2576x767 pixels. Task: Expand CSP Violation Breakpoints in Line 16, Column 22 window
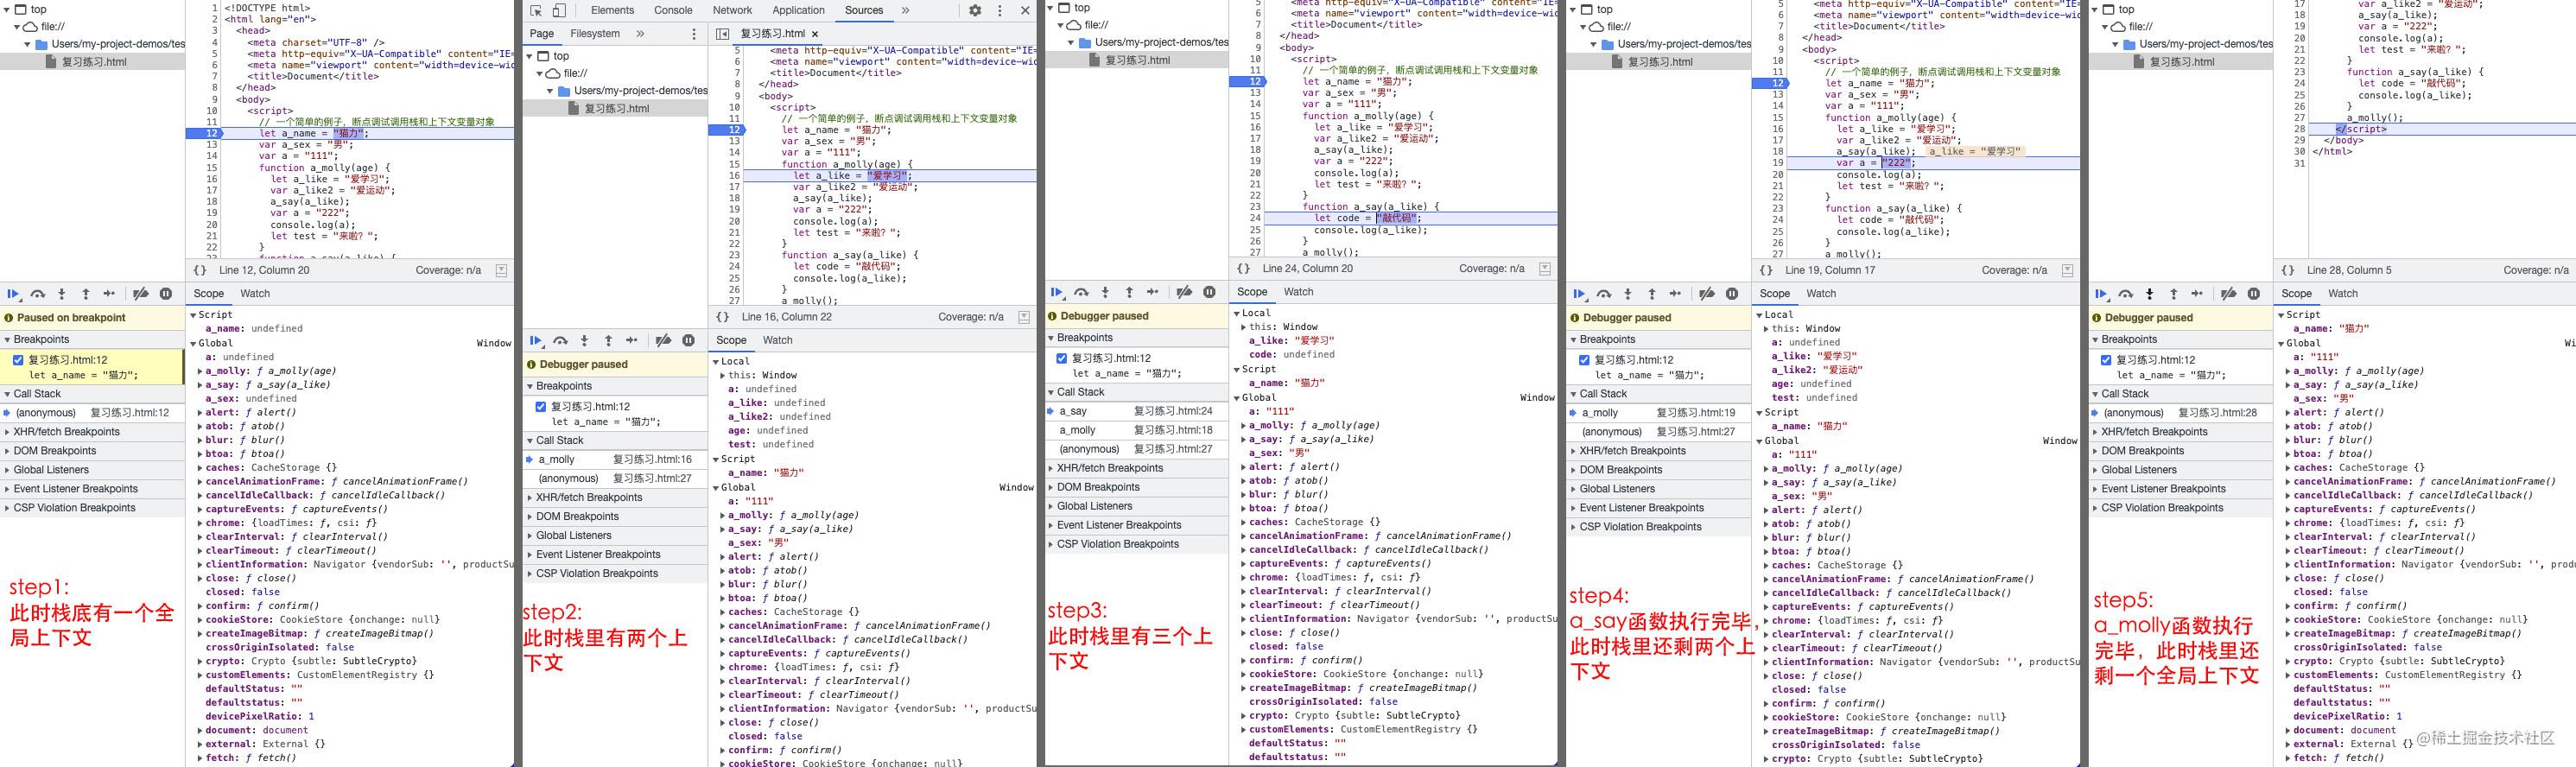pos(615,574)
